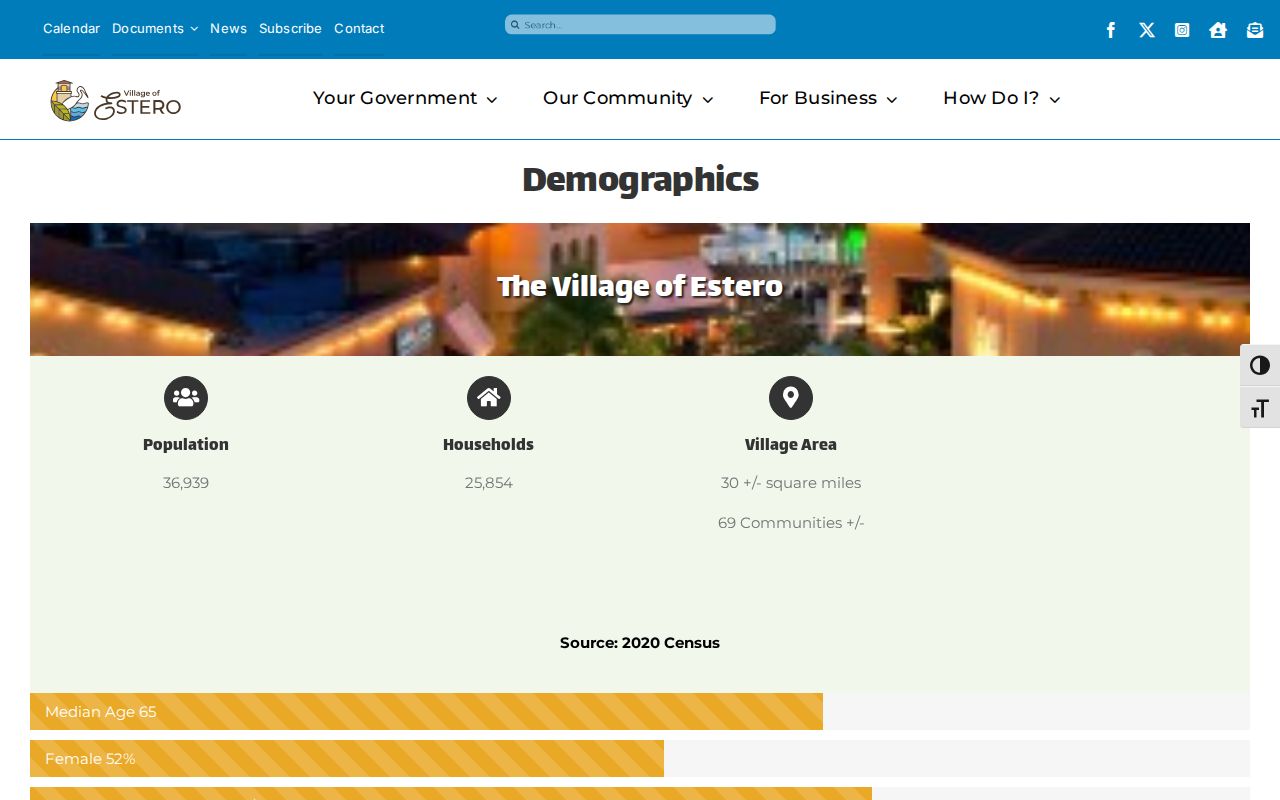Click the Village Area label
Viewport: 1280px width, 800px height.
pos(791,445)
